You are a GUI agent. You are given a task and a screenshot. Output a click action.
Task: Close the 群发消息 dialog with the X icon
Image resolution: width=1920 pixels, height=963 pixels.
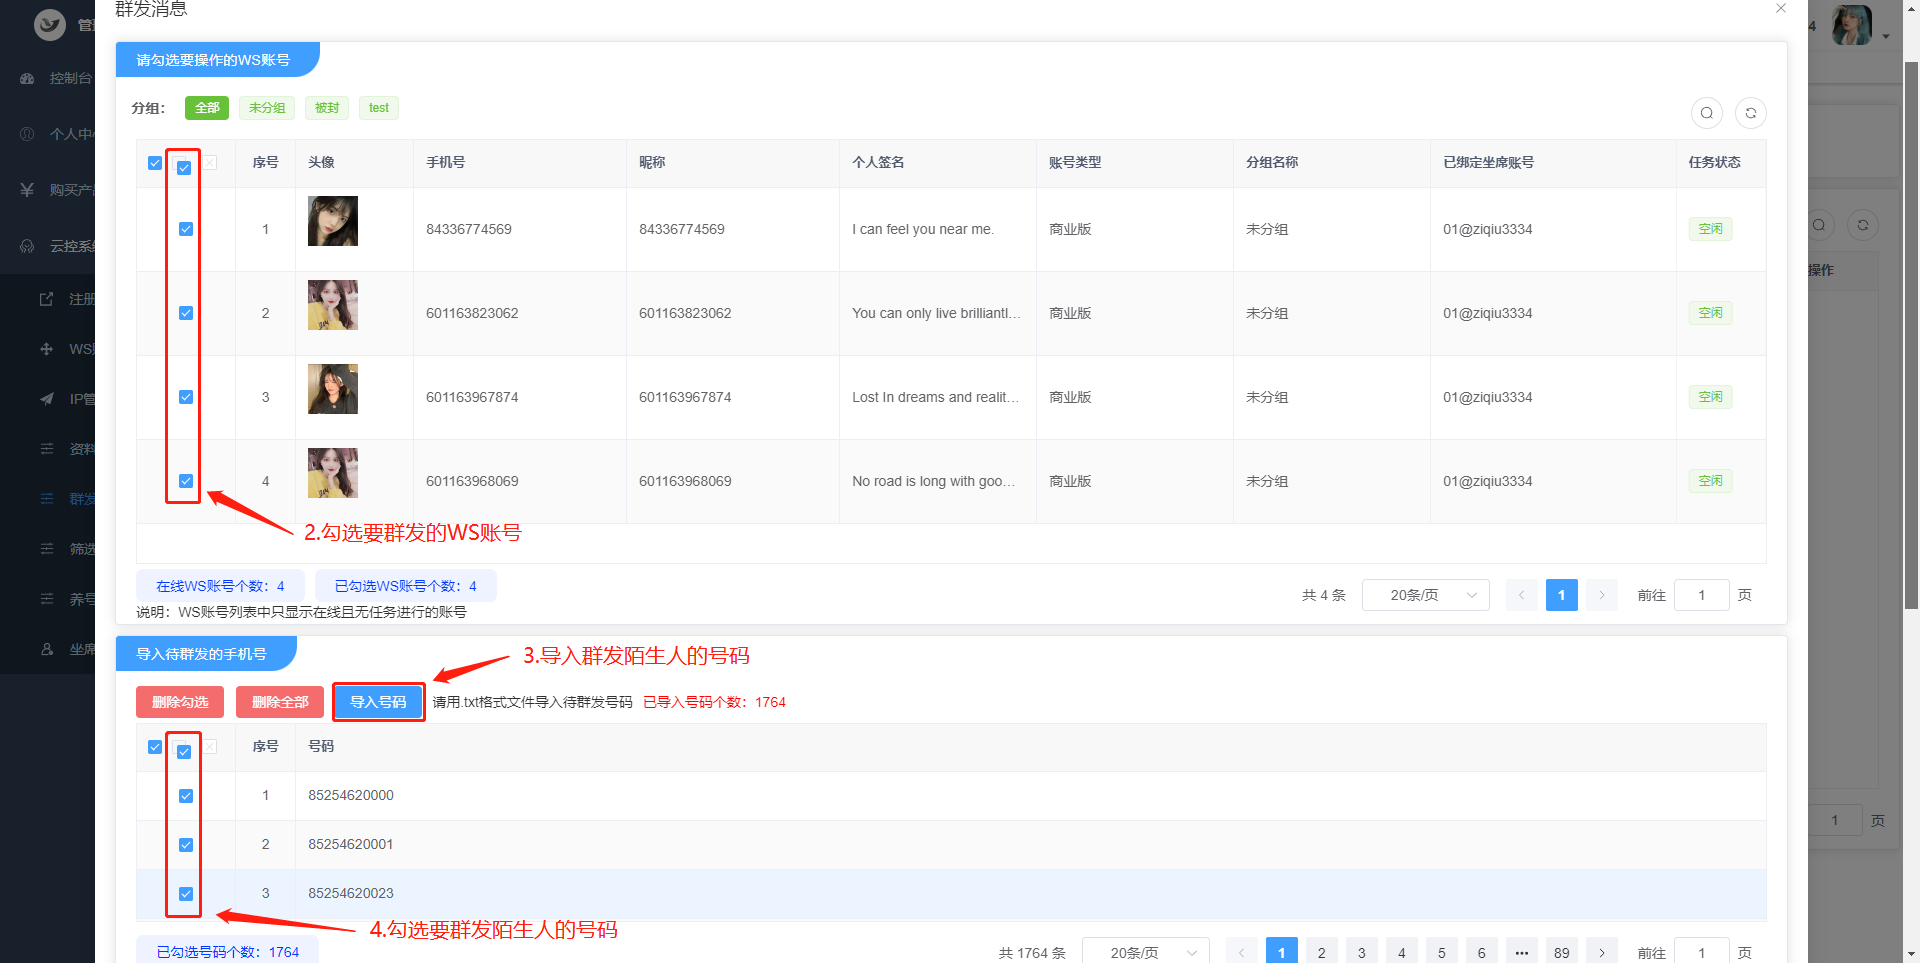1781,8
